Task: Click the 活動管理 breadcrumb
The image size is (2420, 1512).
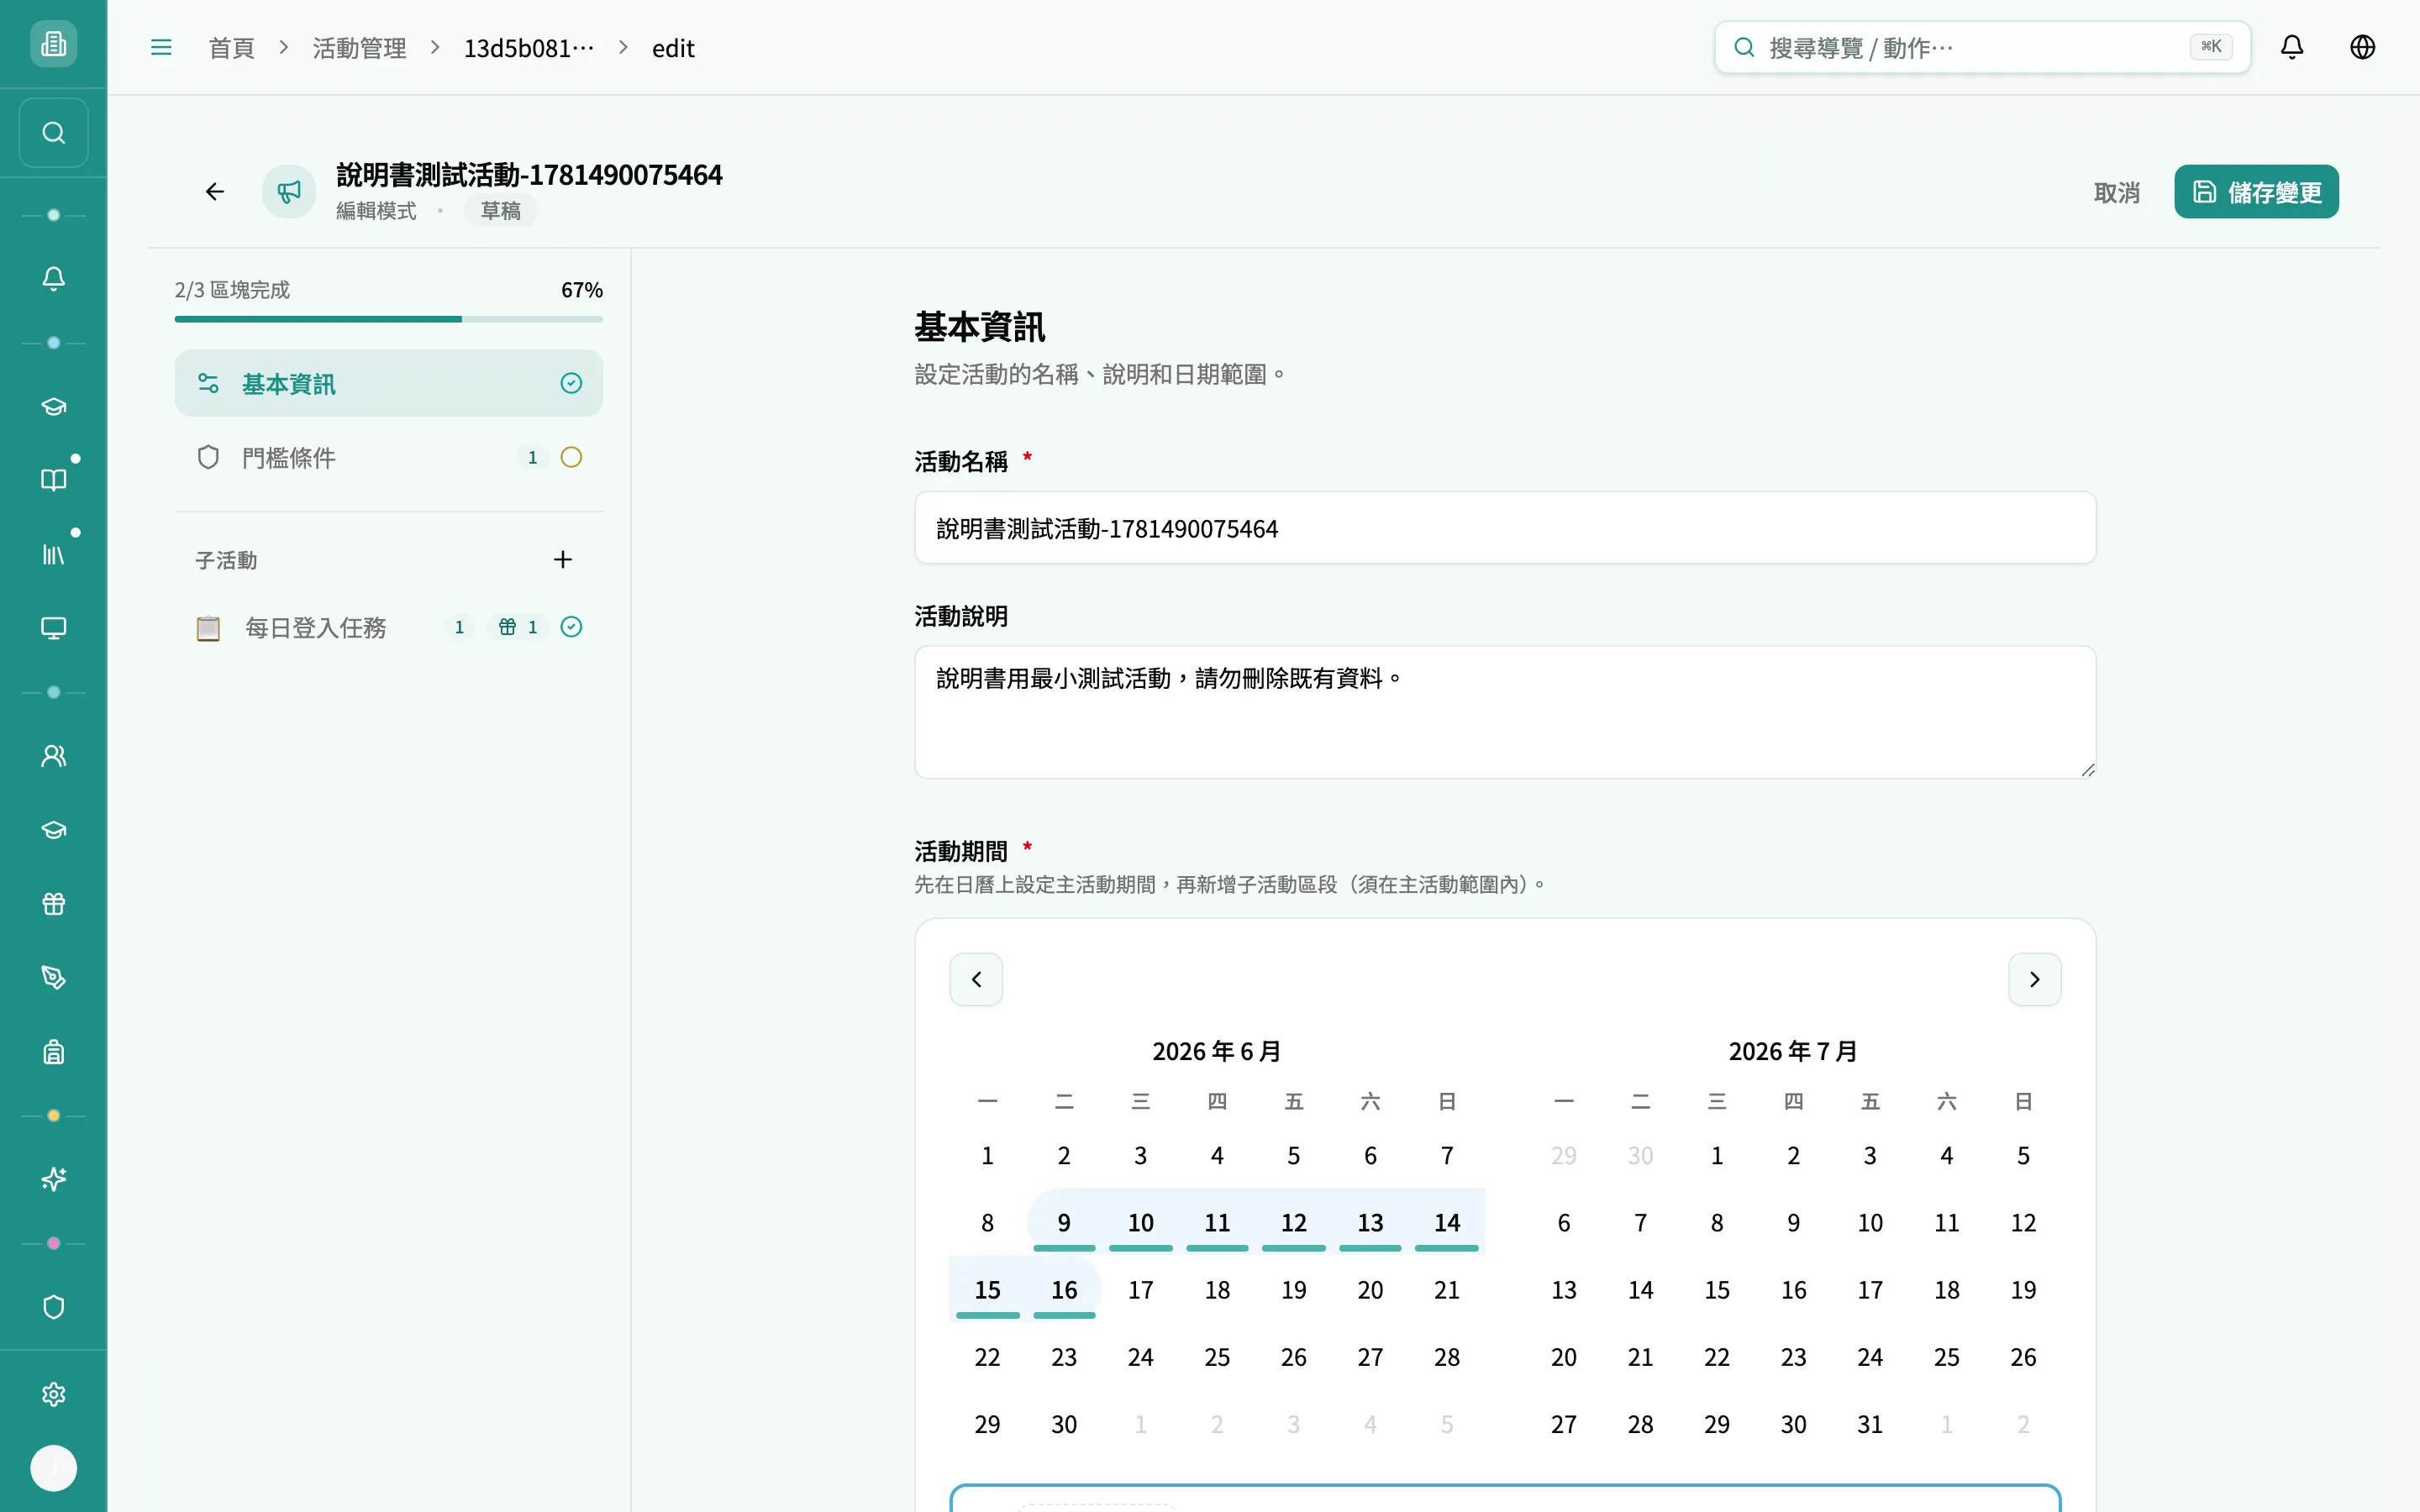Action: point(359,48)
